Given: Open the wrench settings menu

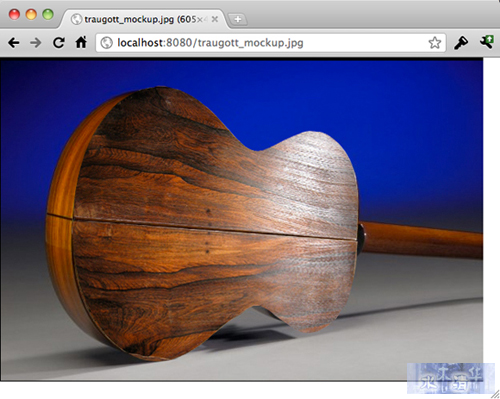Looking at the screenshot, I should 487,42.
